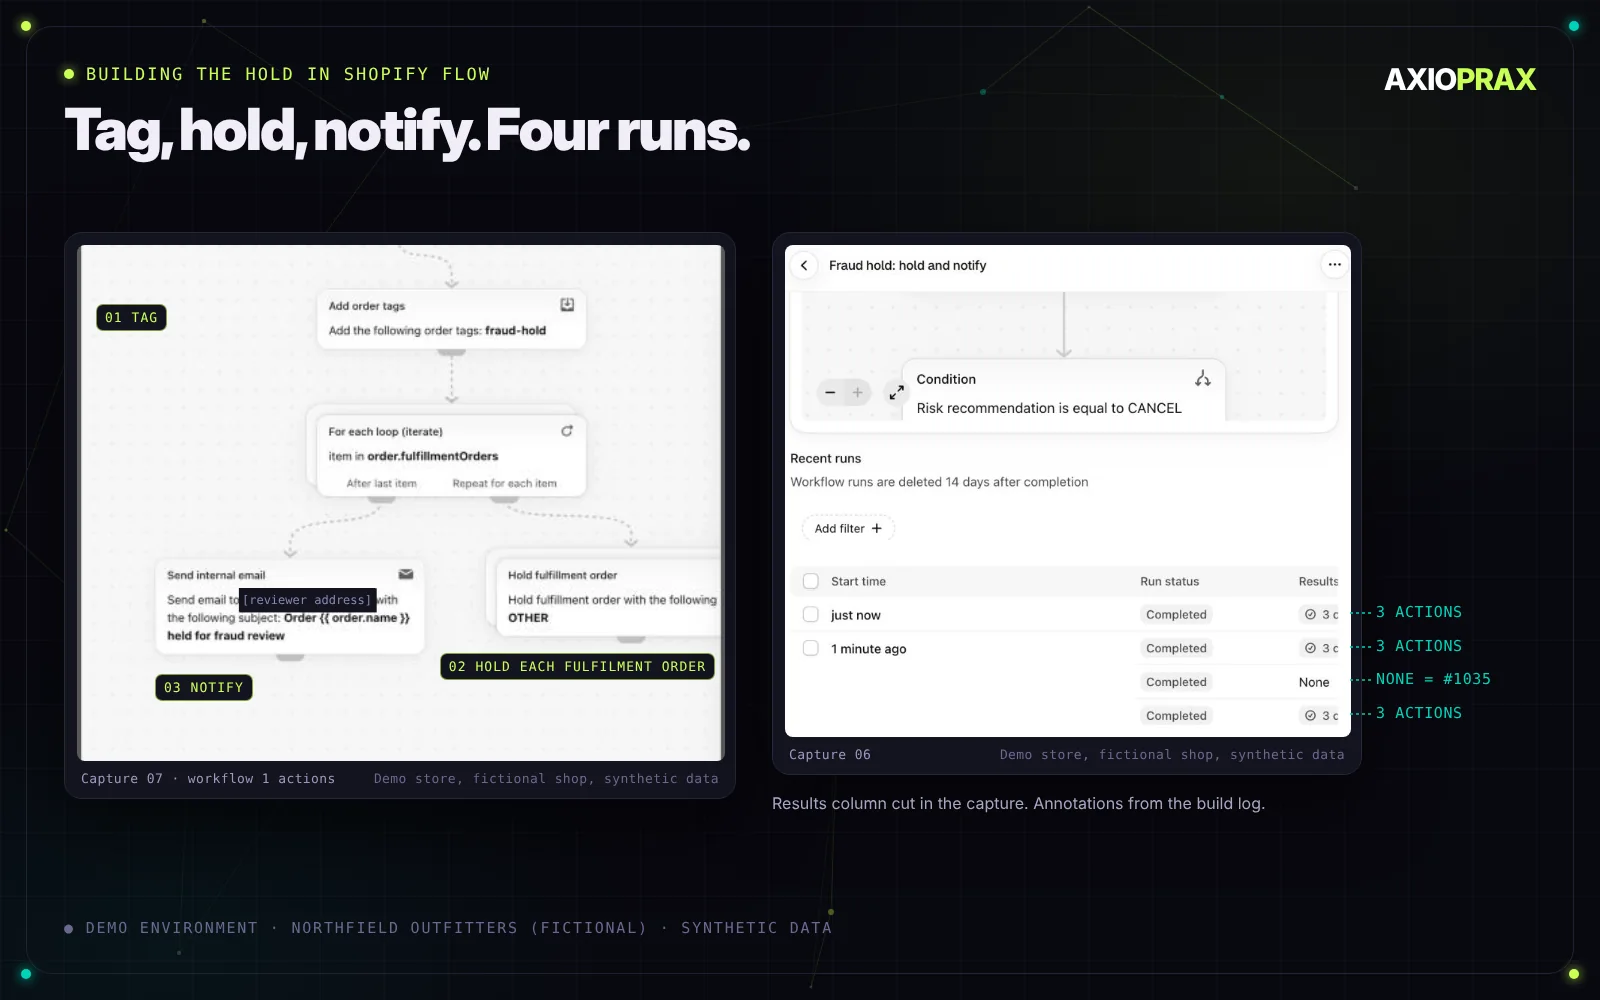Expand the workflow preview to full screen
1600x1000 pixels.
click(896, 393)
